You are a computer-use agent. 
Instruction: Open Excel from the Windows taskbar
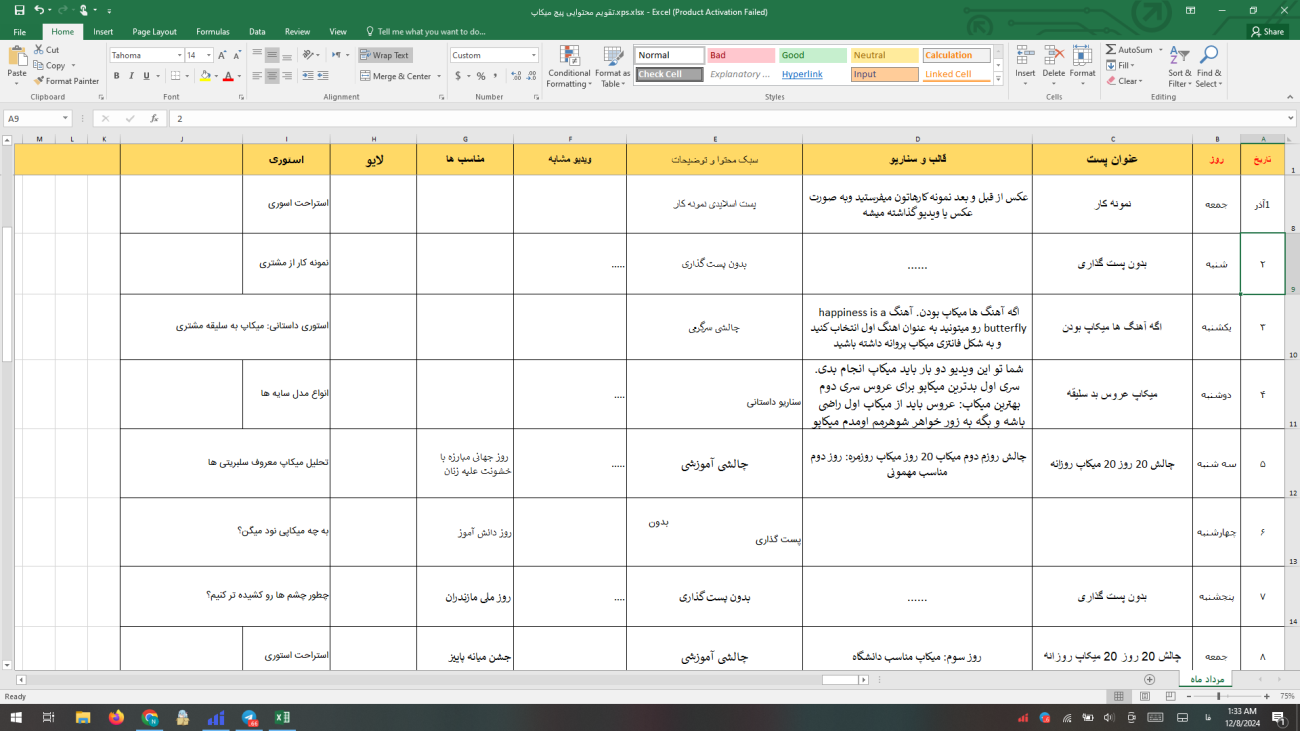pos(282,717)
